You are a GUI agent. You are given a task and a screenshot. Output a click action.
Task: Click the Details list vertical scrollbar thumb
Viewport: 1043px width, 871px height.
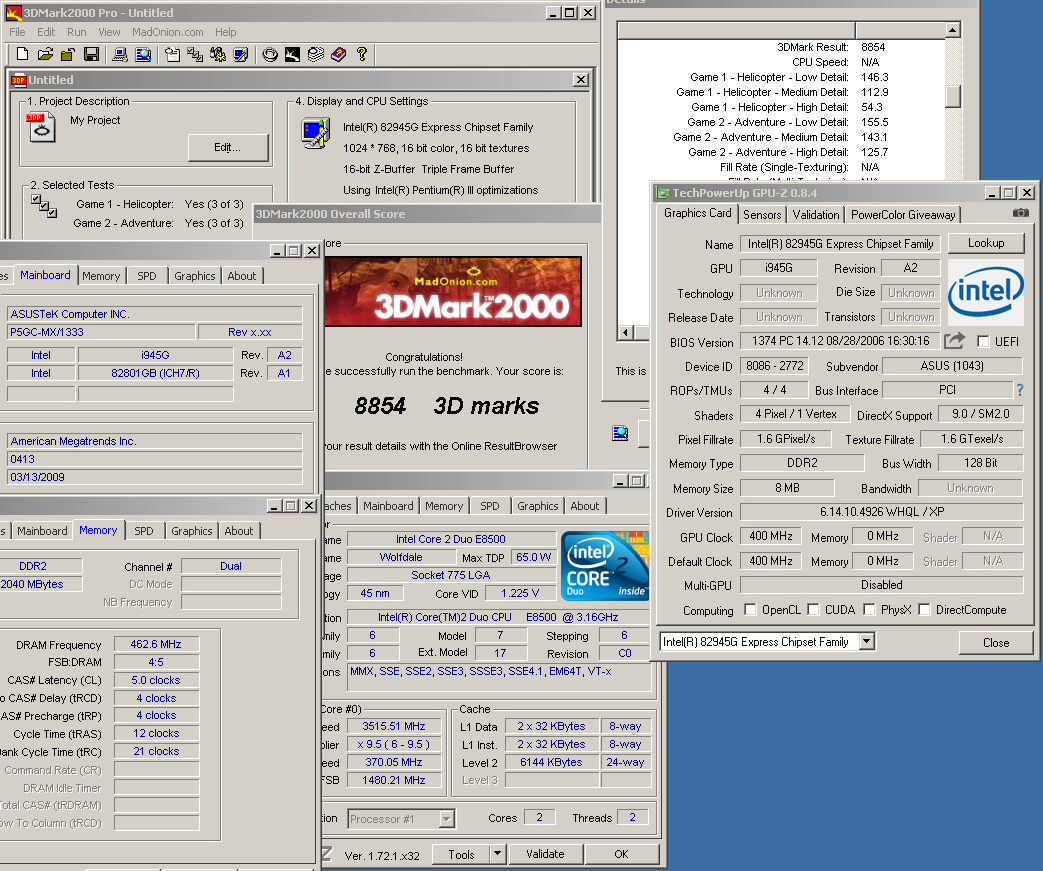[x=953, y=96]
